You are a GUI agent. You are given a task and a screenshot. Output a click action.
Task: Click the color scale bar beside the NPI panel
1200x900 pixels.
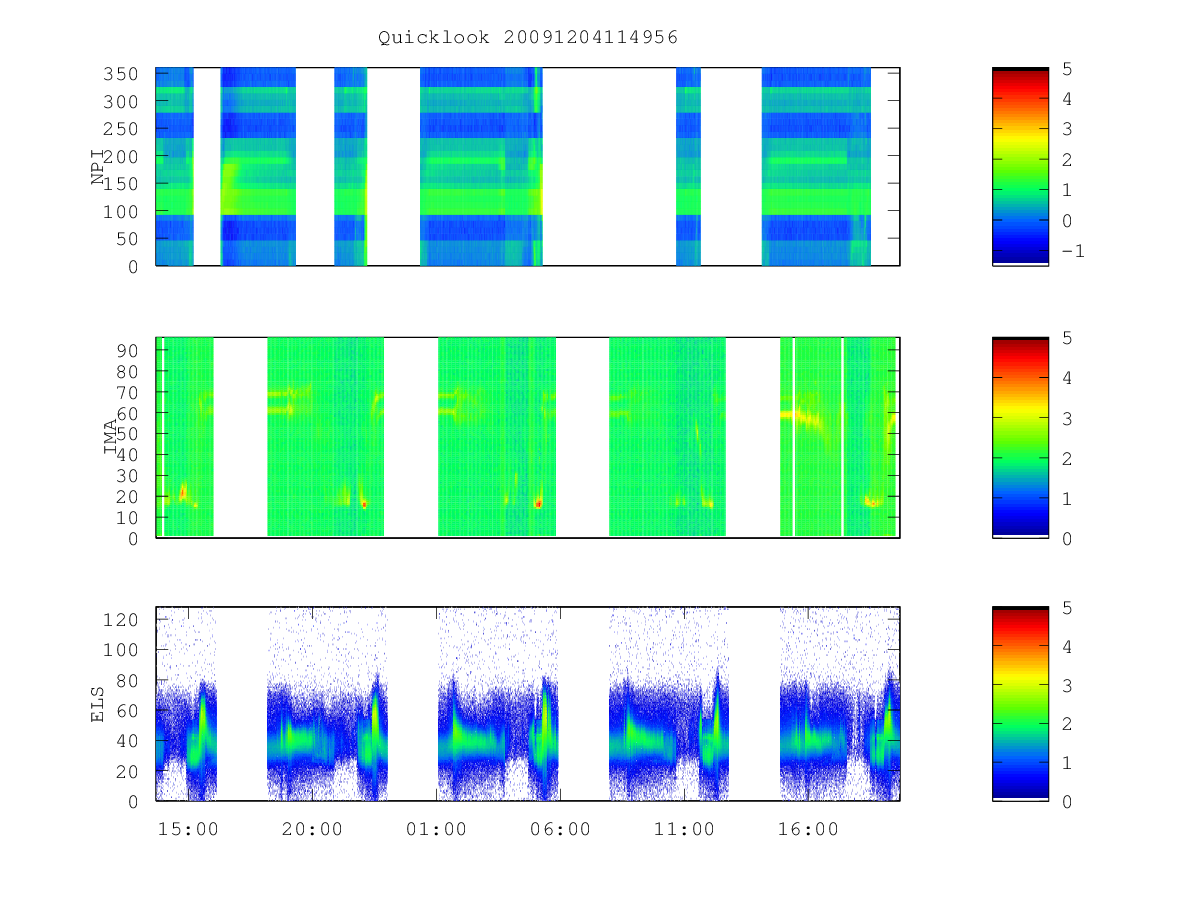coord(1020,167)
